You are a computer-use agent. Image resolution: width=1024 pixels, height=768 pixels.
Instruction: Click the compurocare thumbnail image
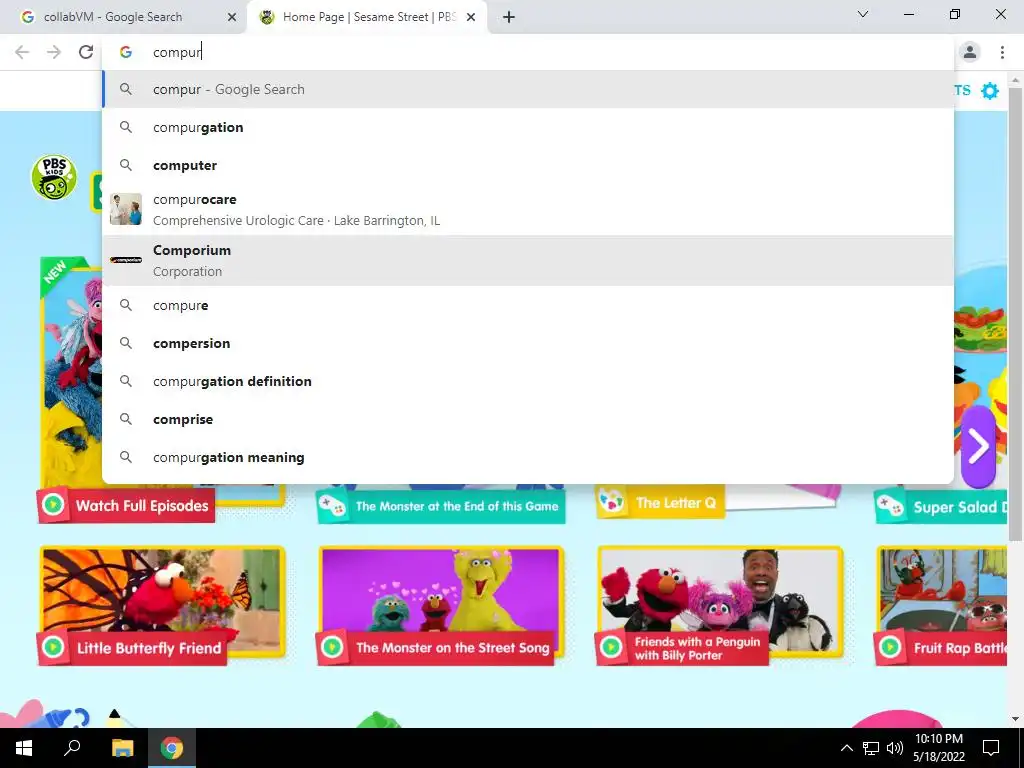pyautogui.click(x=126, y=209)
